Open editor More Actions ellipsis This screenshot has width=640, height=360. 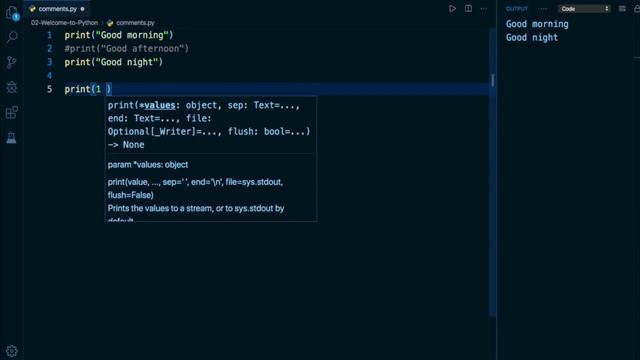[x=484, y=9]
